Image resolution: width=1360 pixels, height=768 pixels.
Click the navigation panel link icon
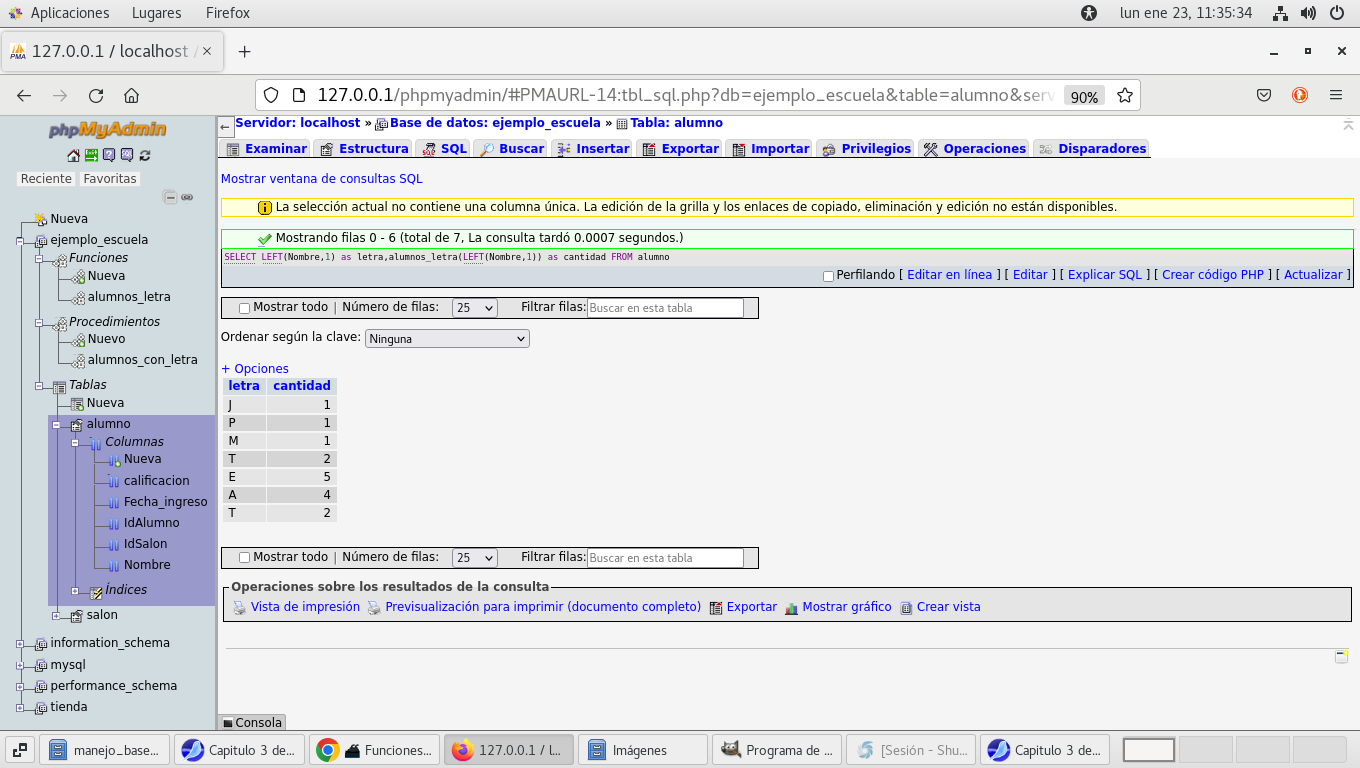(x=187, y=198)
